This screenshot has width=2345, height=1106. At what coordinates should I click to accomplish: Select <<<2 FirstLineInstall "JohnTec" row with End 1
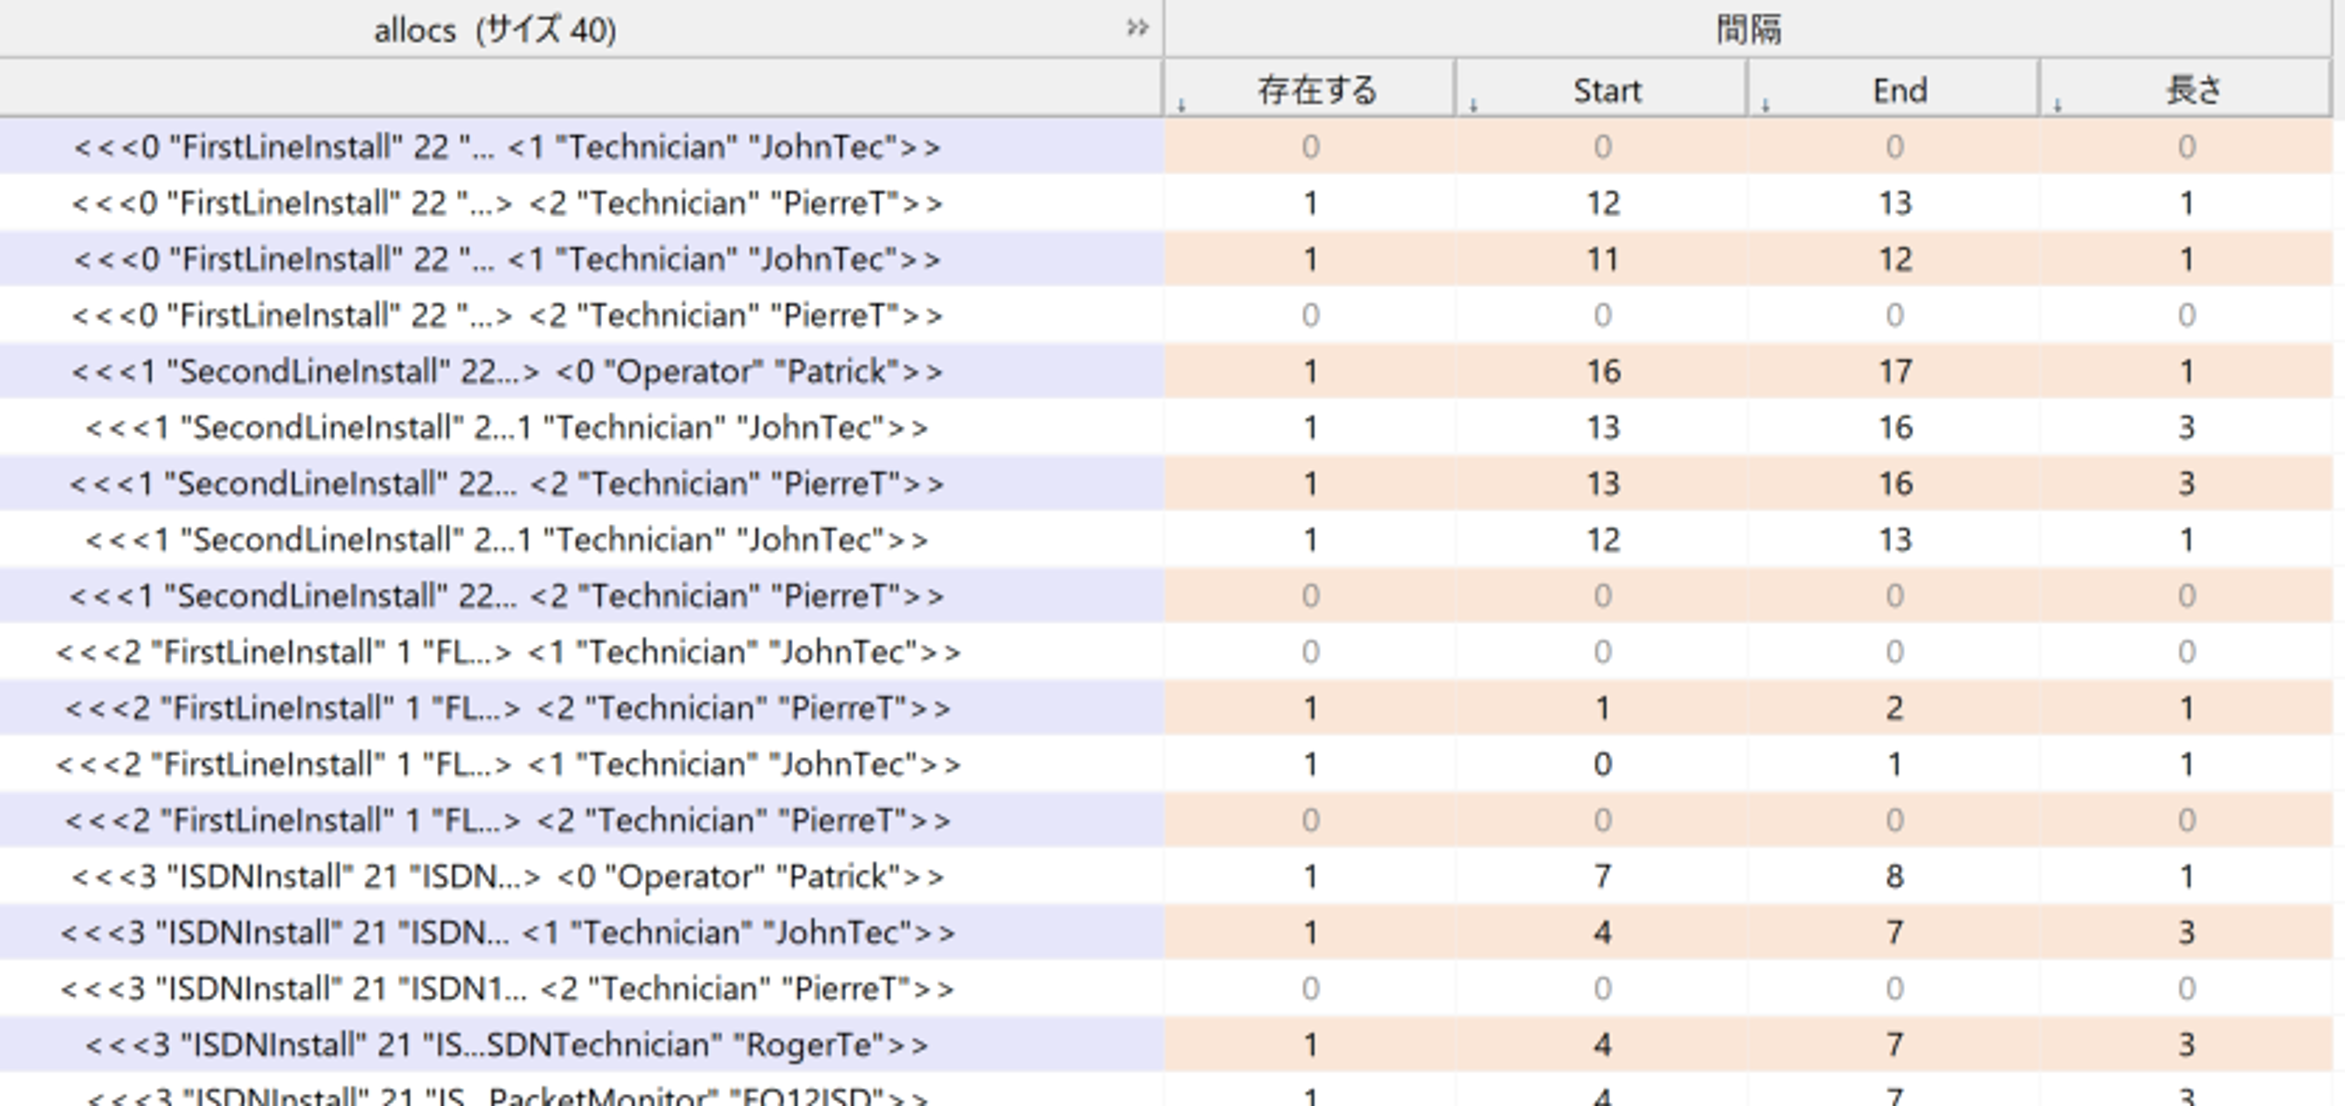[x=1166, y=764]
